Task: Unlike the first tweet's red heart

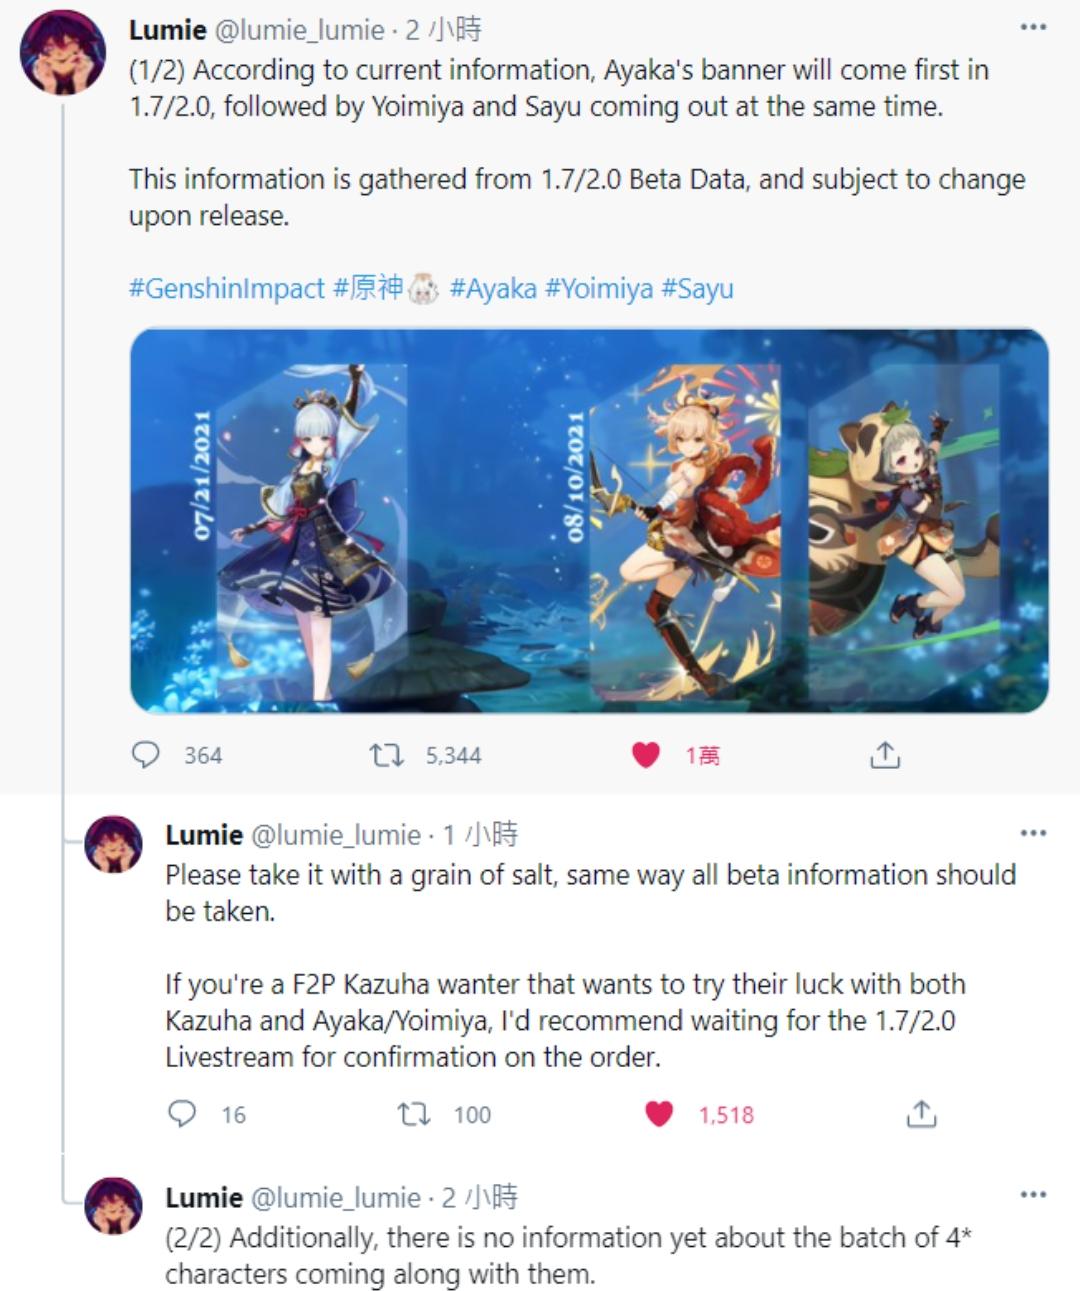Action: pos(646,755)
